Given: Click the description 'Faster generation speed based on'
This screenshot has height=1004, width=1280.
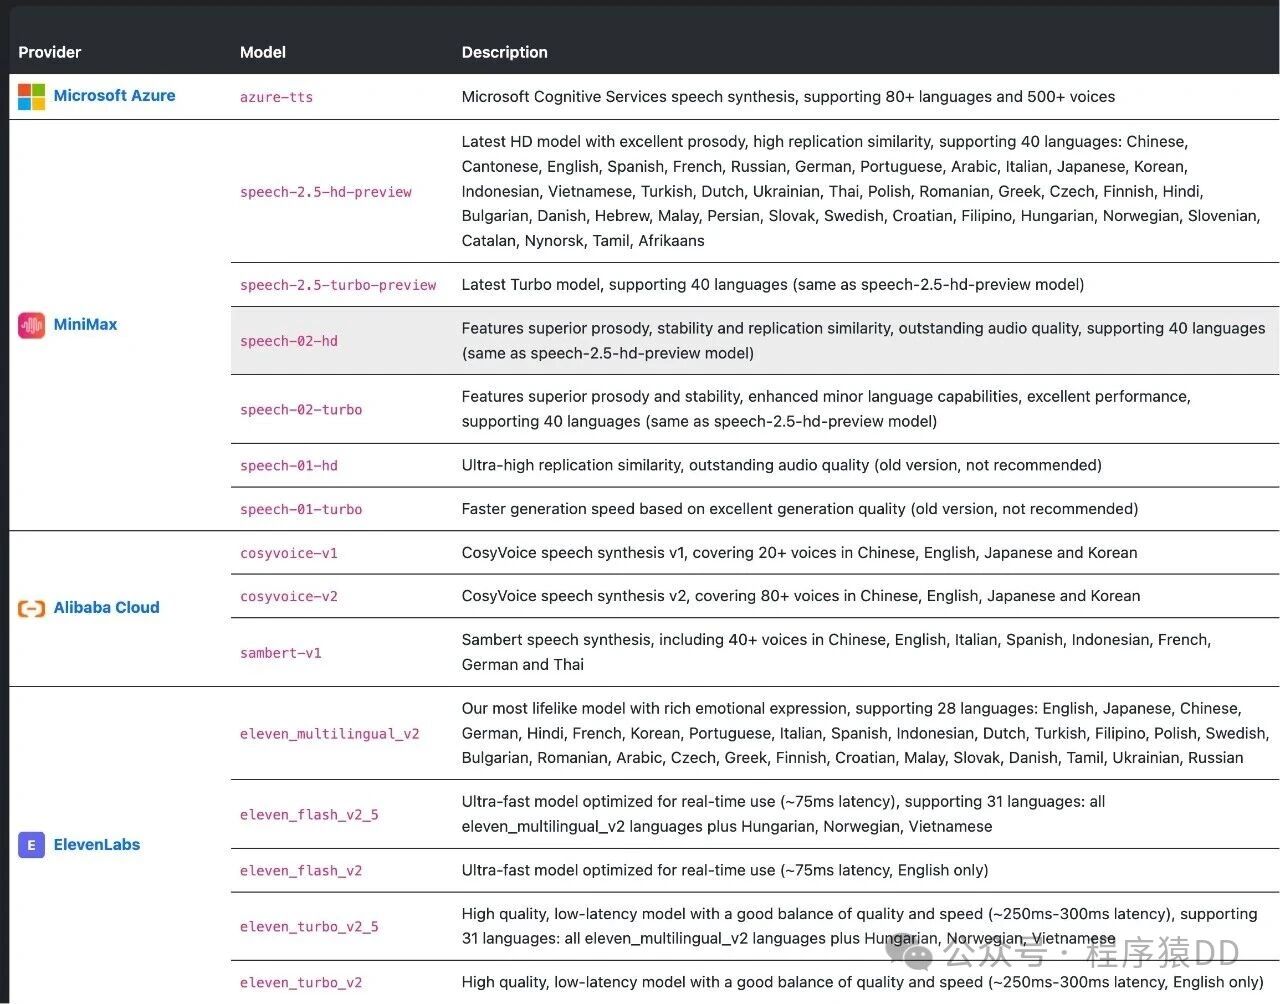Looking at the screenshot, I should (x=800, y=509).
